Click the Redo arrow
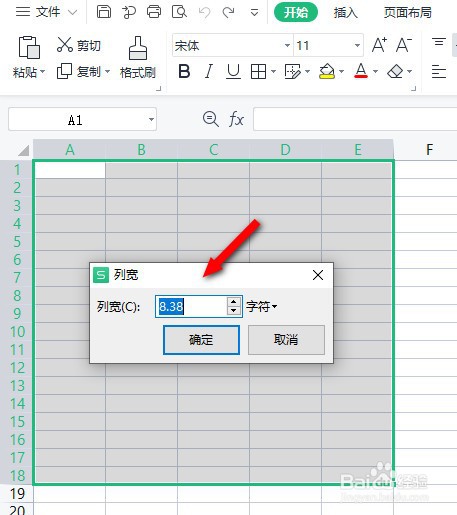The width and height of the screenshot is (457, 515). click(228, 13)
